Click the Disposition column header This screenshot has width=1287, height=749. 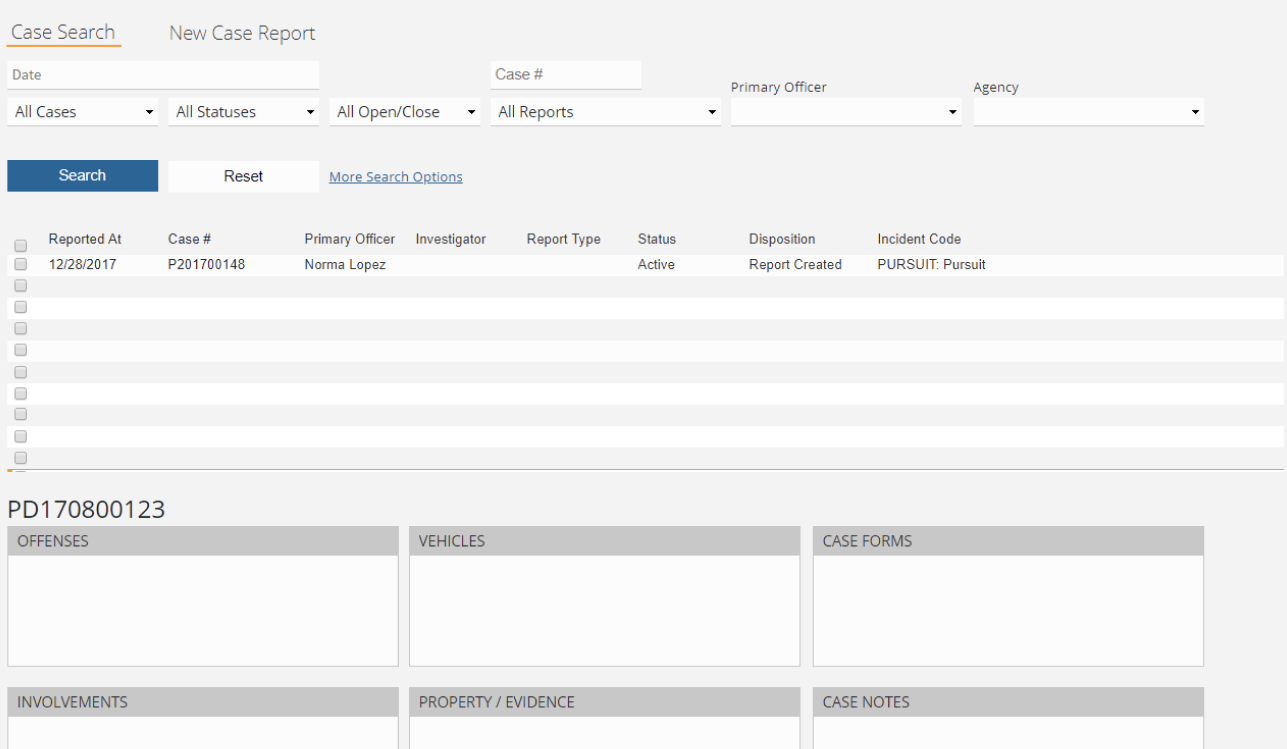[782, 239]
